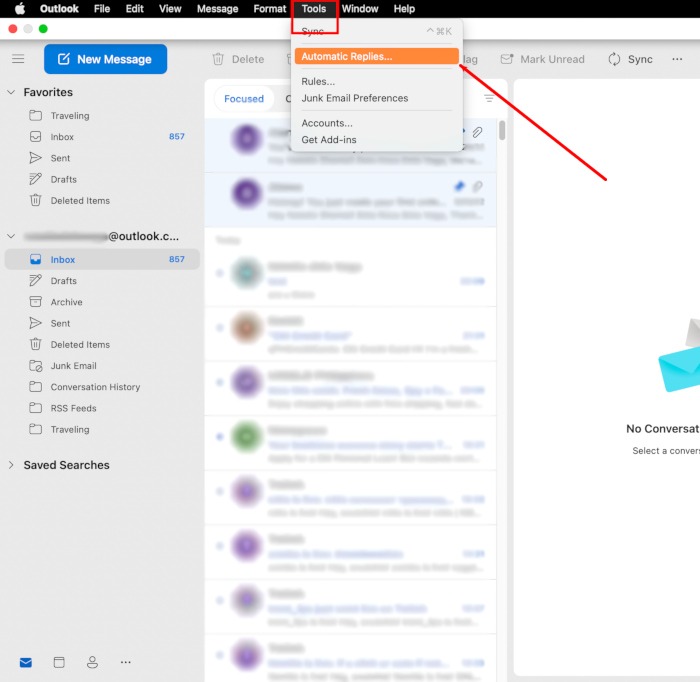Viewport: 700px width, 682px height.
Task: Switch to Calendar view icon
Action: (x=59, y=662)
